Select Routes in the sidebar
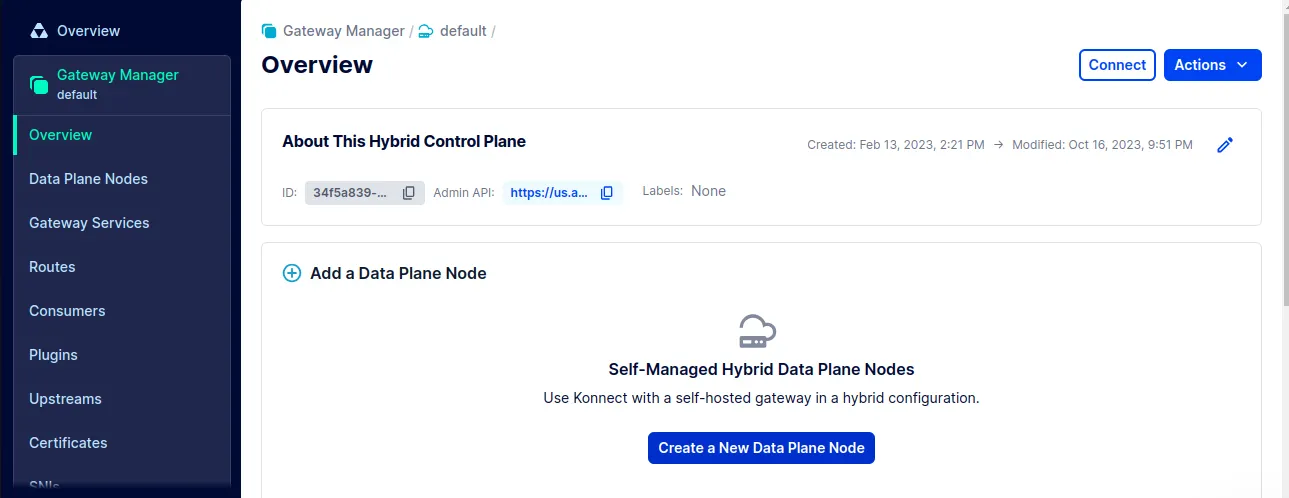 tap(52, 267)
